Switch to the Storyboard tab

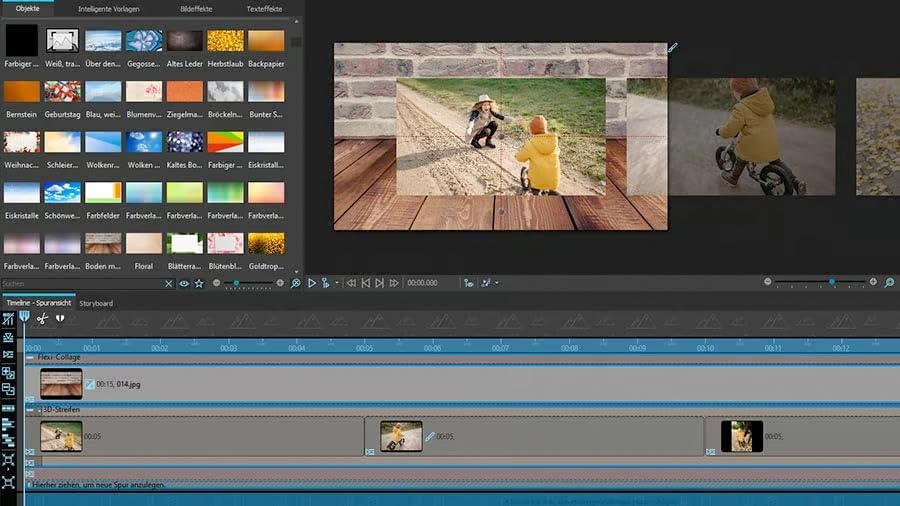point(96,303)
